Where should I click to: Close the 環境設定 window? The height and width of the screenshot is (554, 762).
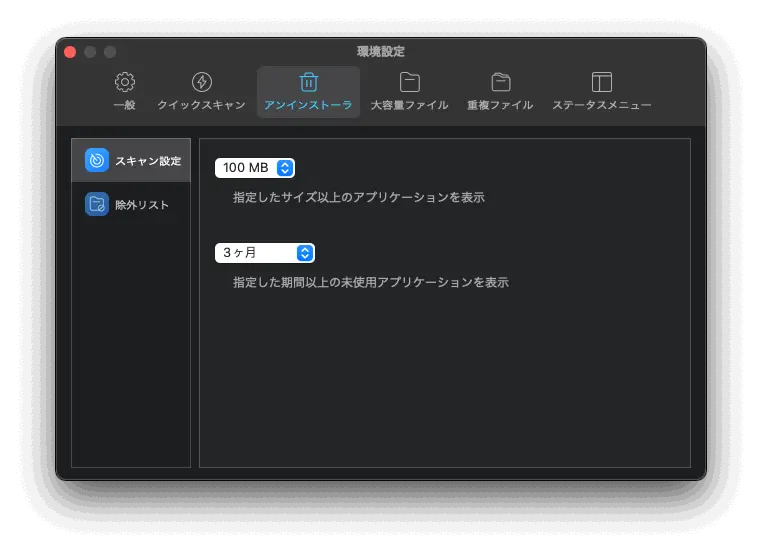(x=70, y=52)
